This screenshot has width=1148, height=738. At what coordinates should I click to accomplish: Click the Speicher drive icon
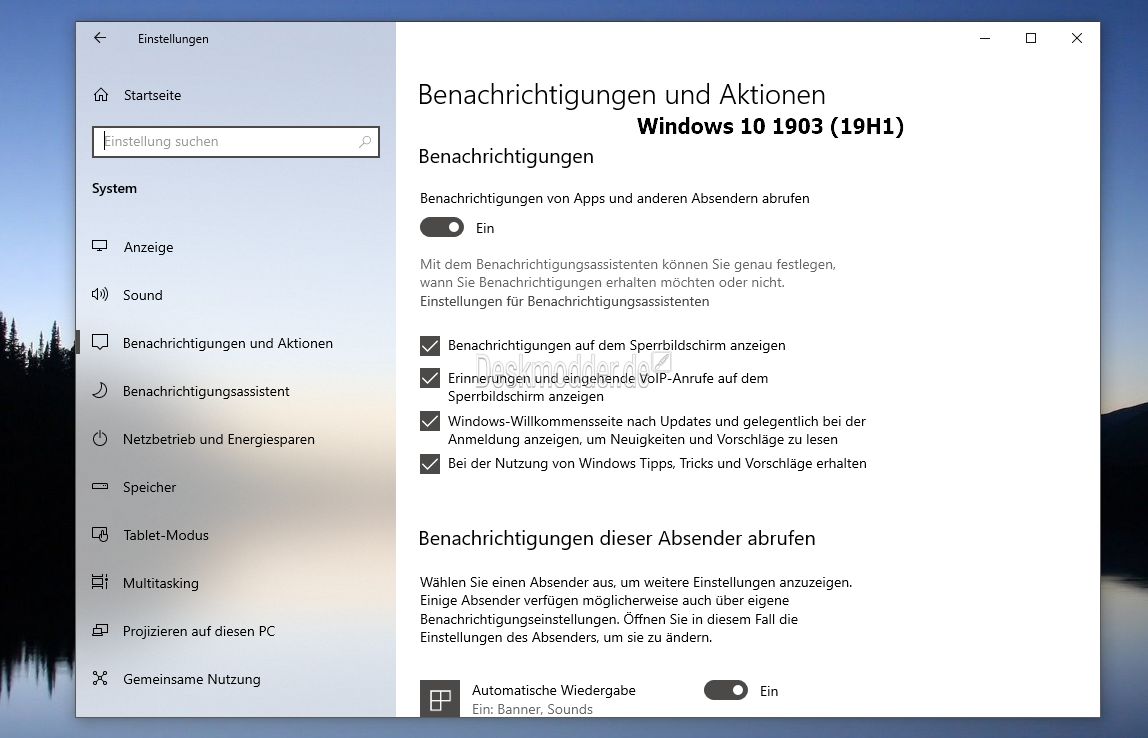click(x=100, y=486)
